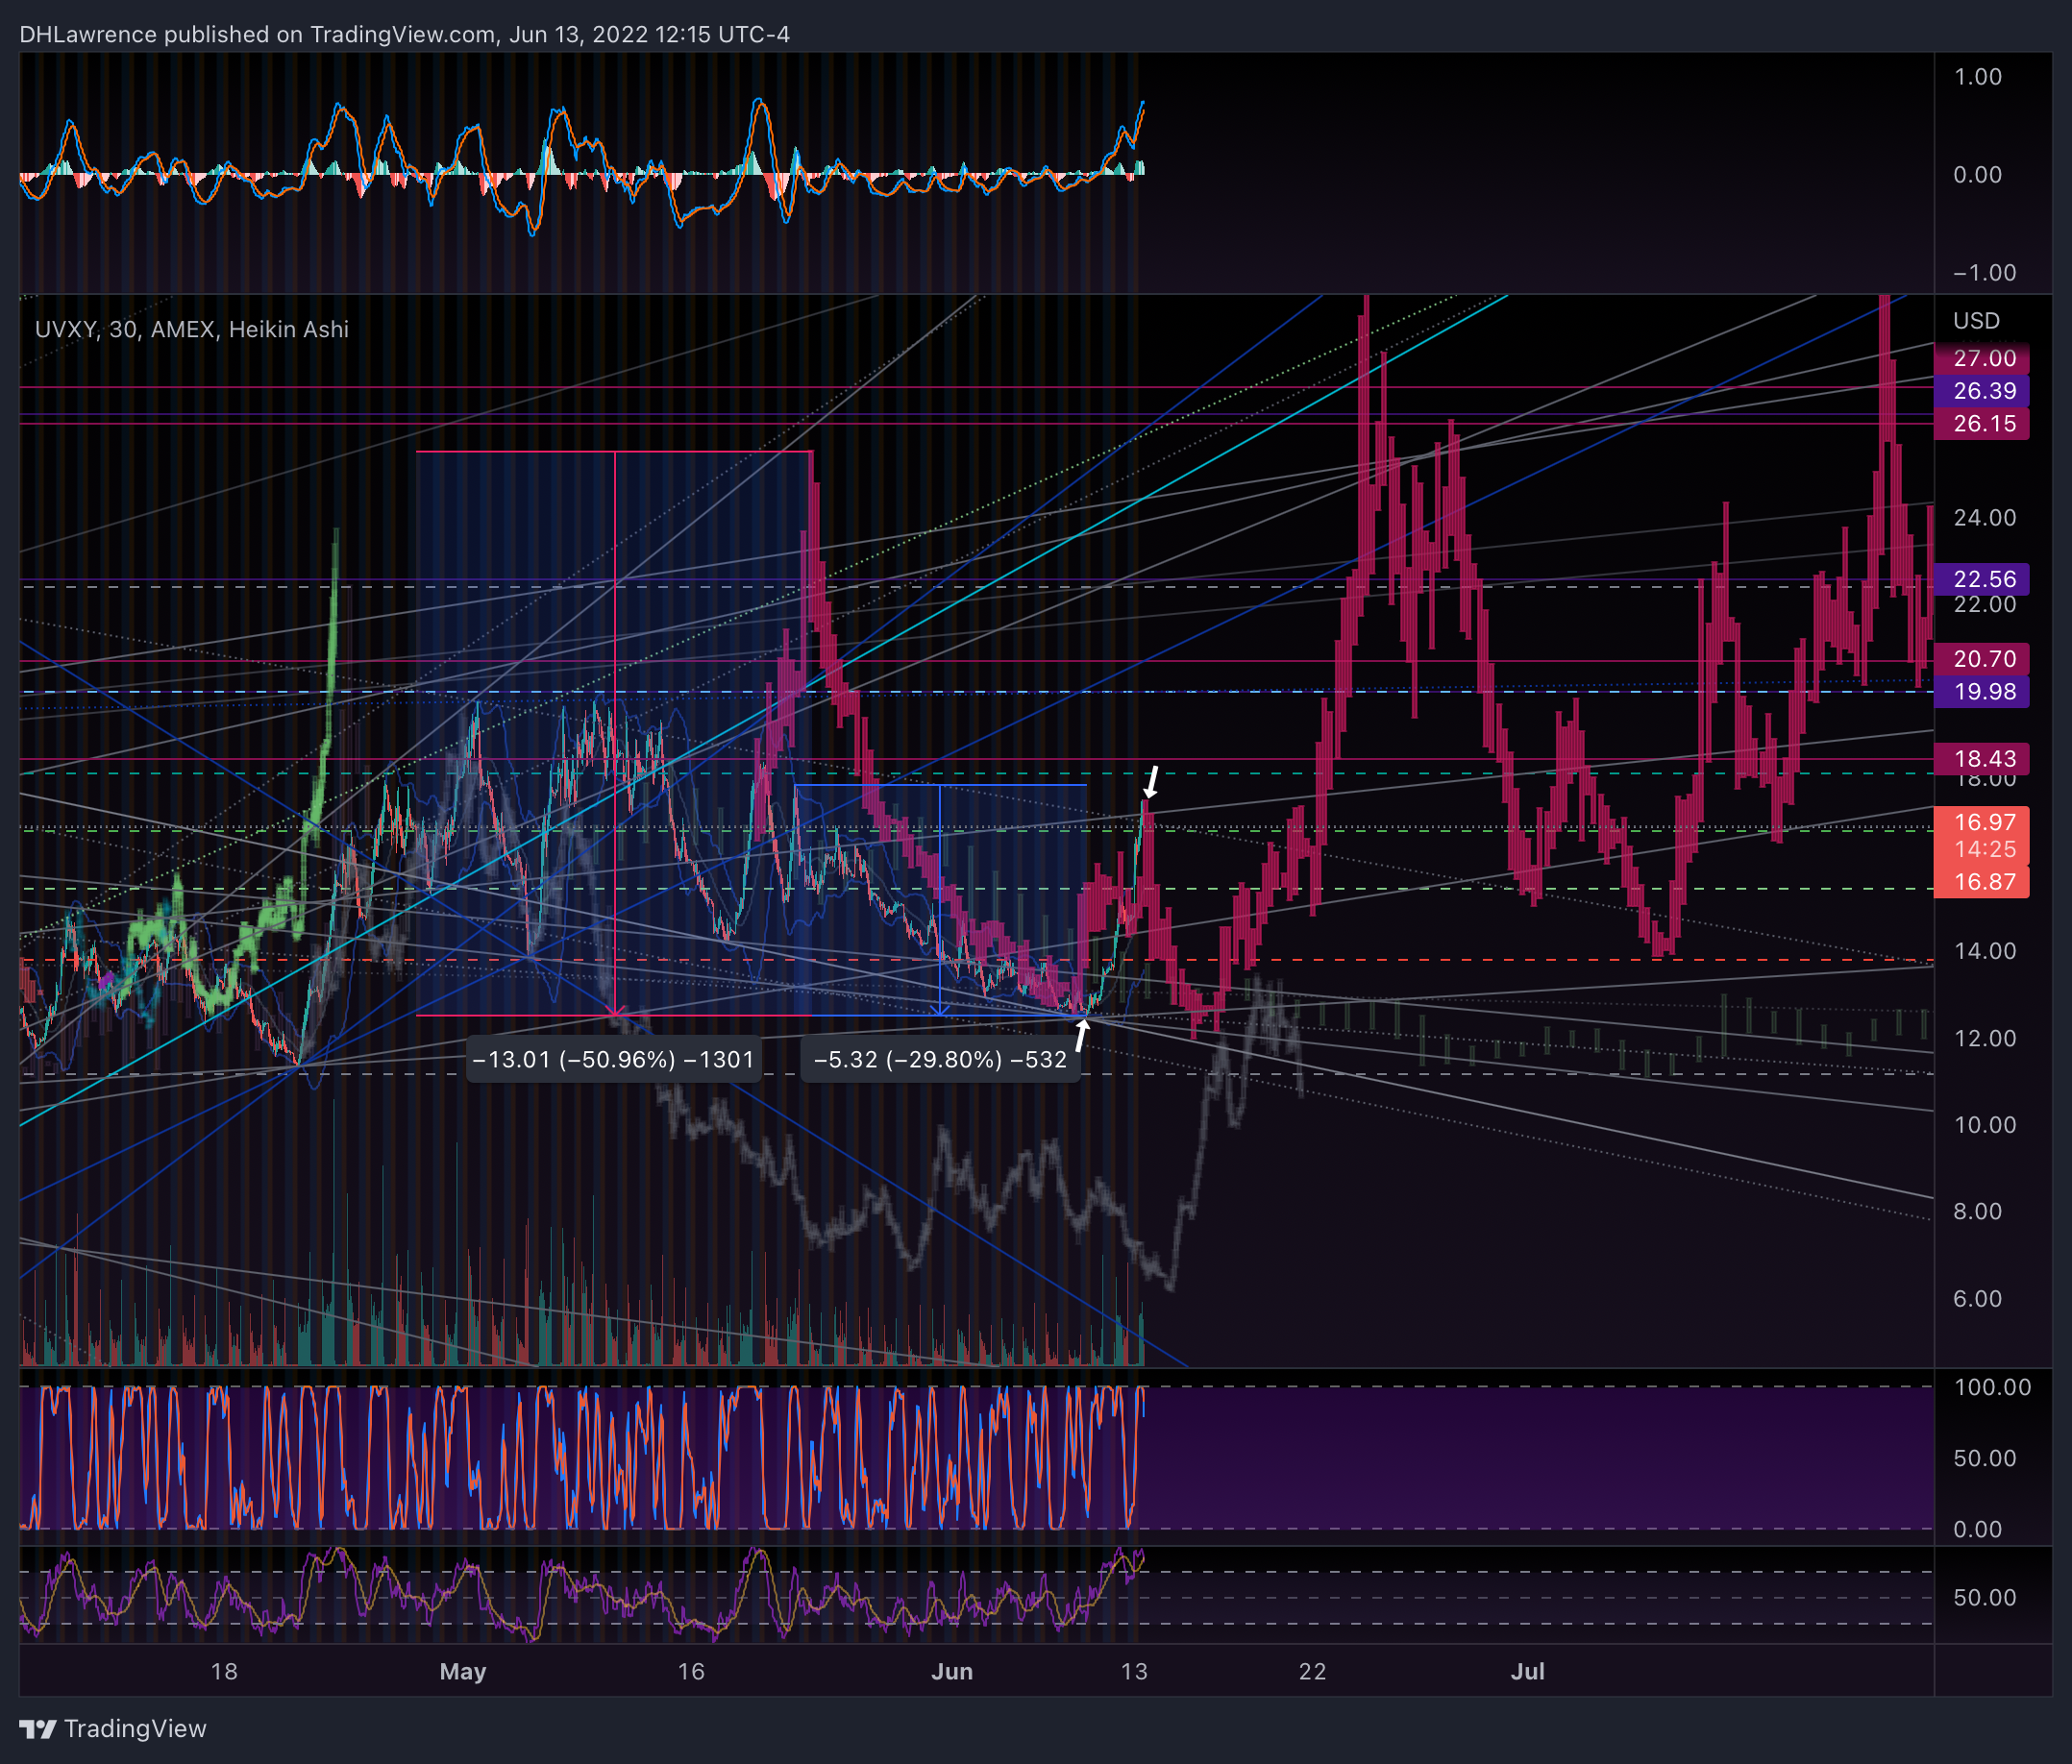Click the 1.00 top oscillator axis label
Viewport: 2072px width, 1764px height.
(1978, 77)
